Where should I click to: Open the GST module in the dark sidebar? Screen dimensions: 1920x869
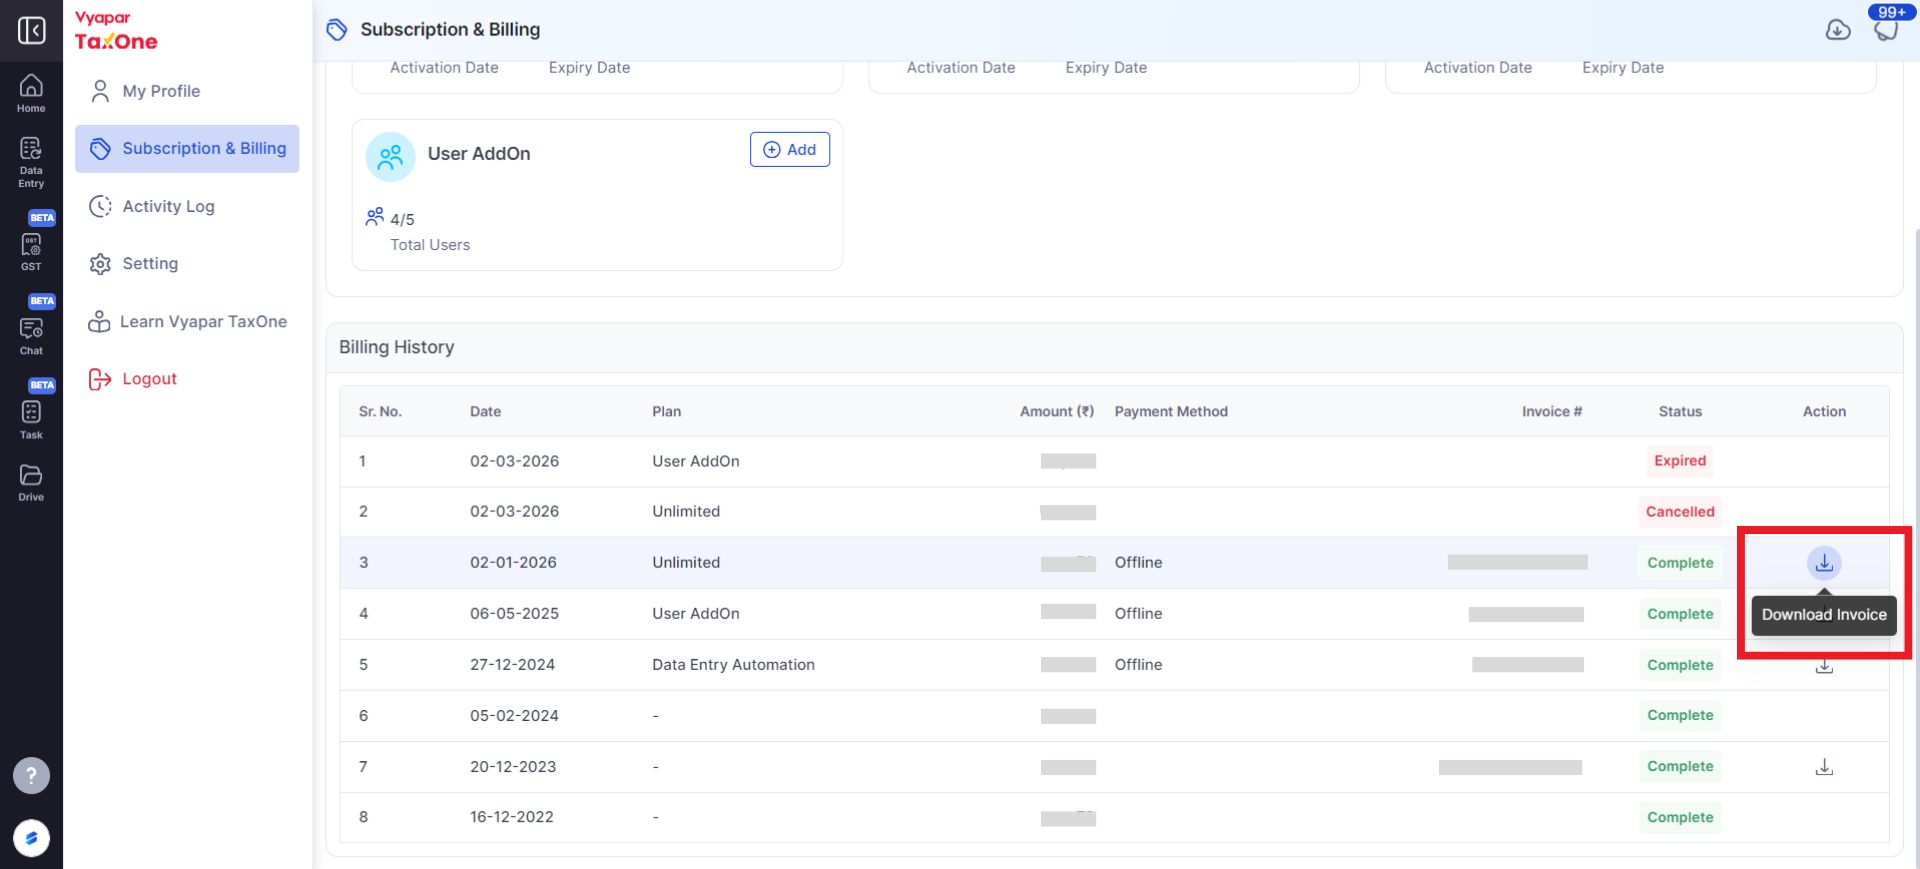click(x=31, y=250)
